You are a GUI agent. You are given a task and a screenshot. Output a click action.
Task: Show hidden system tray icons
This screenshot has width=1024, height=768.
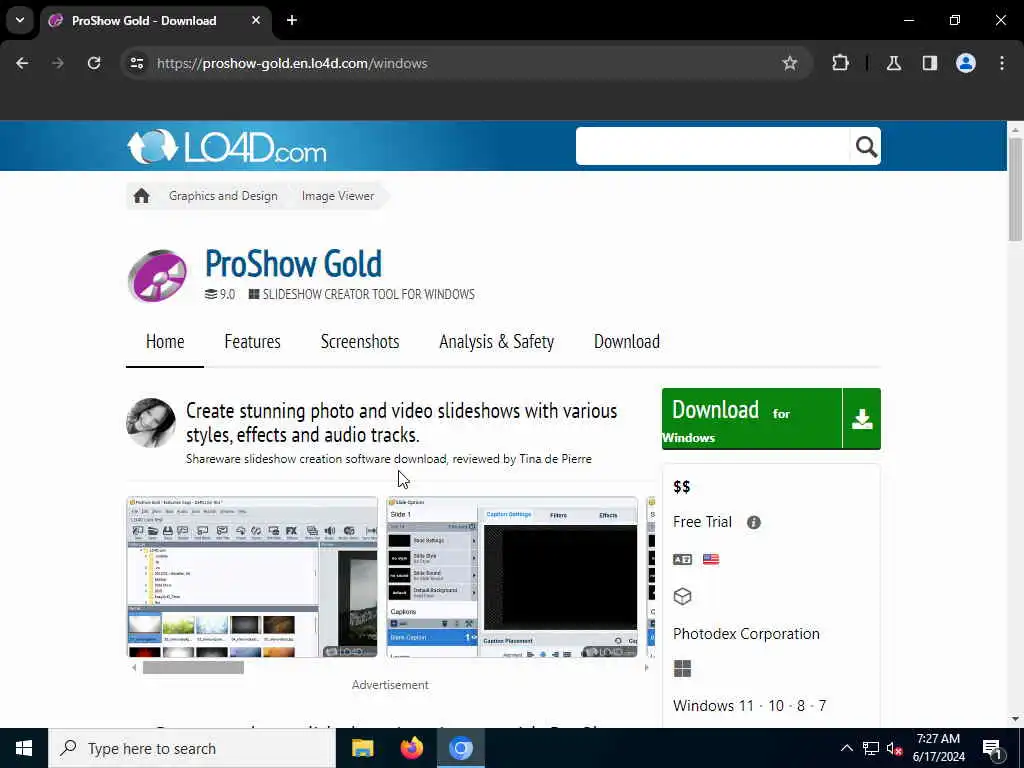click(846, 748)
